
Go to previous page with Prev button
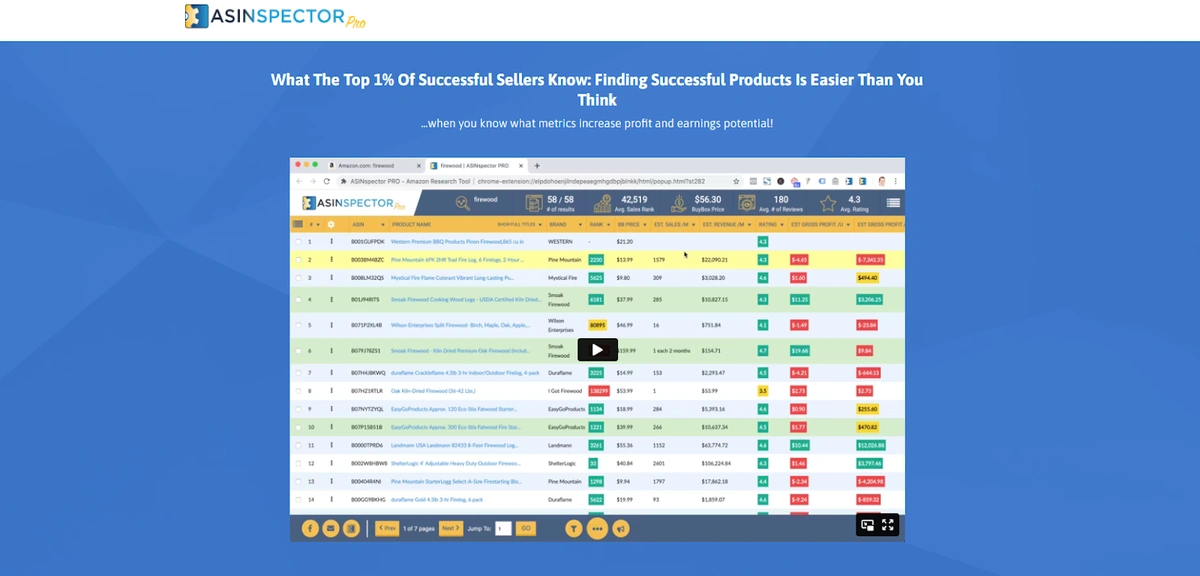pyautogui.click(x=386, y=528)
